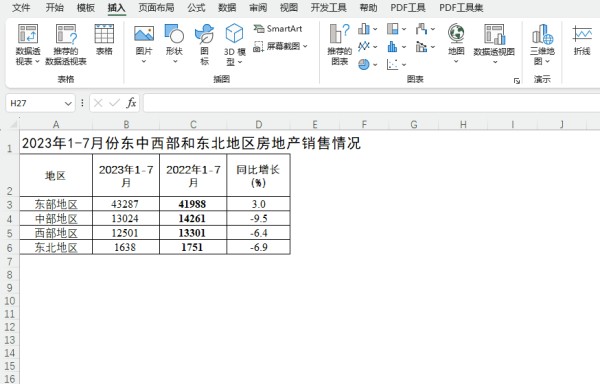Select cell containing 1751
Viewport: 600px width, 384px height.
click(193, 247)
